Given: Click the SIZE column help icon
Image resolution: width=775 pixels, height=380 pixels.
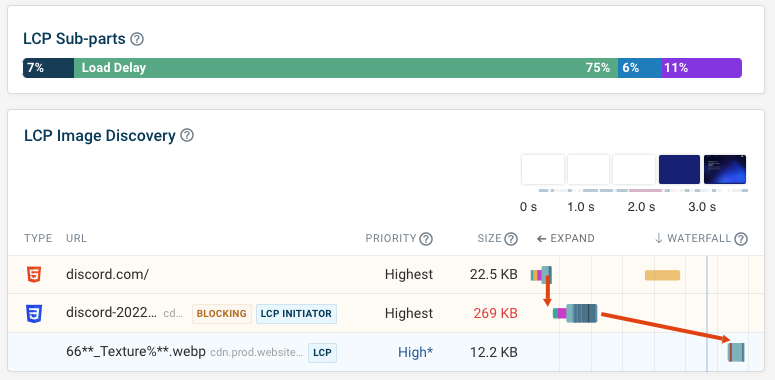Looking at the screenshot, I should 511,239.
